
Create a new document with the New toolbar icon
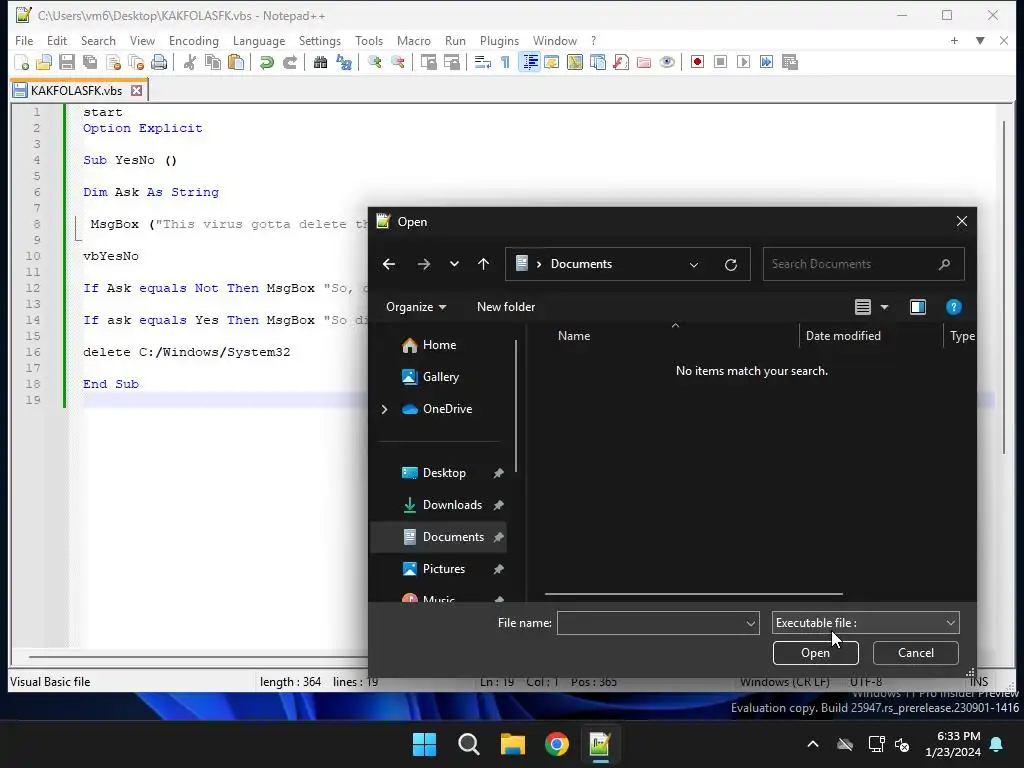click(x=22, y=62)
